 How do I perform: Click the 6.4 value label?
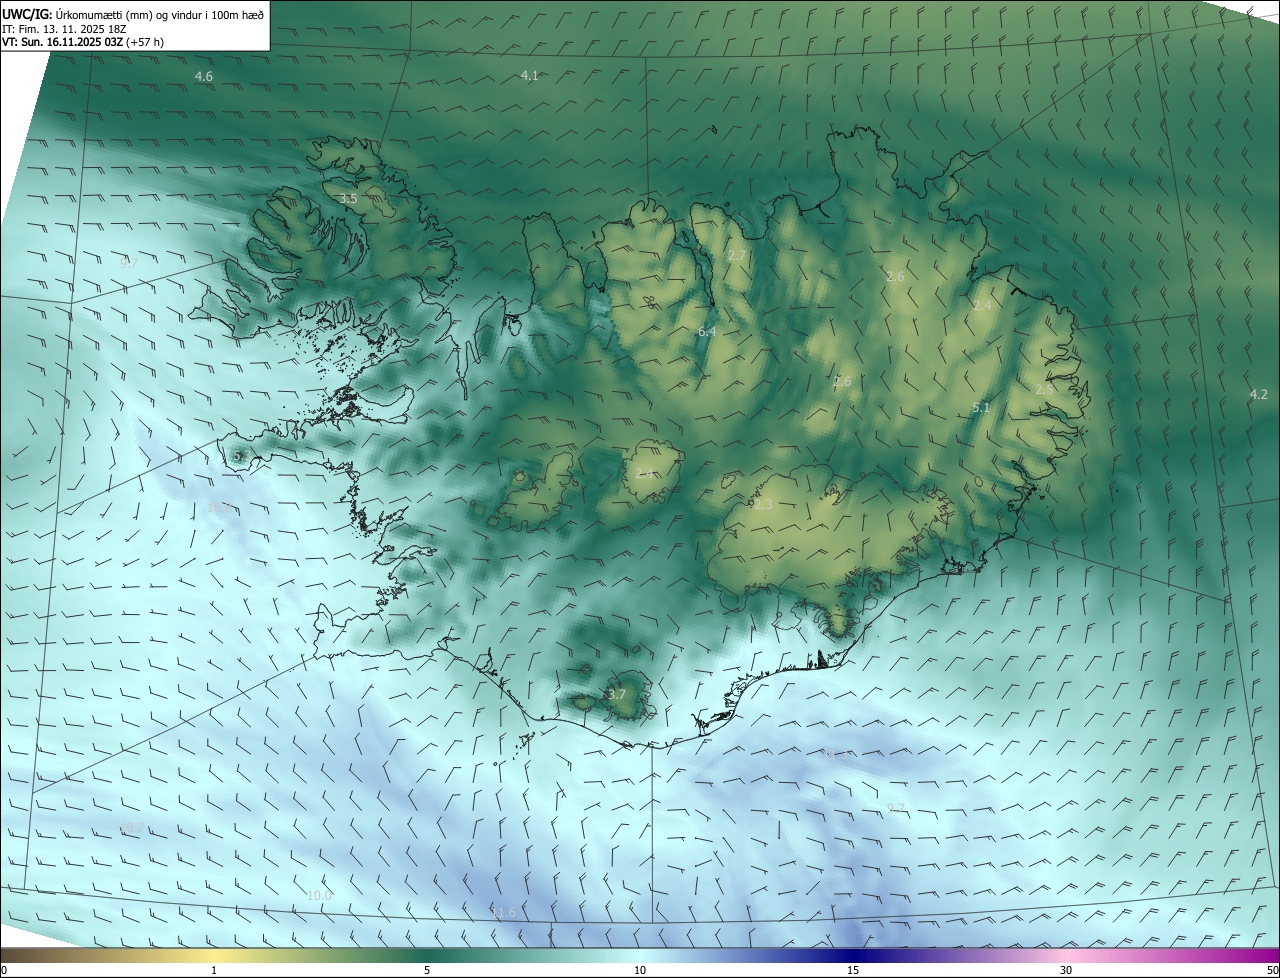coord(707,331)
